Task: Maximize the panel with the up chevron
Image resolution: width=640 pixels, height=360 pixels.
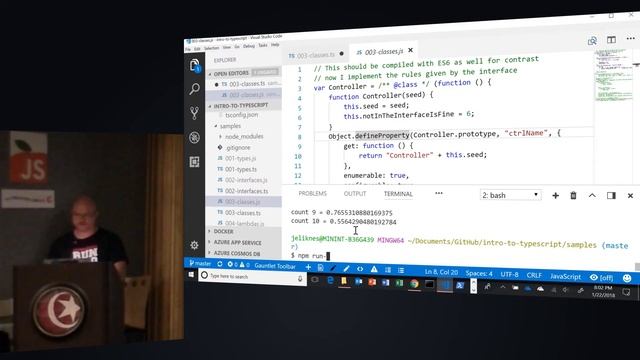Action: pyautogui.click(x=592, y=196)
